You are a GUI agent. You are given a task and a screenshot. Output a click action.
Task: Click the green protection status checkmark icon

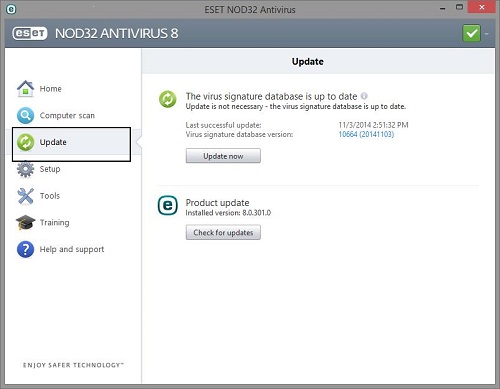tap(471, 33)
